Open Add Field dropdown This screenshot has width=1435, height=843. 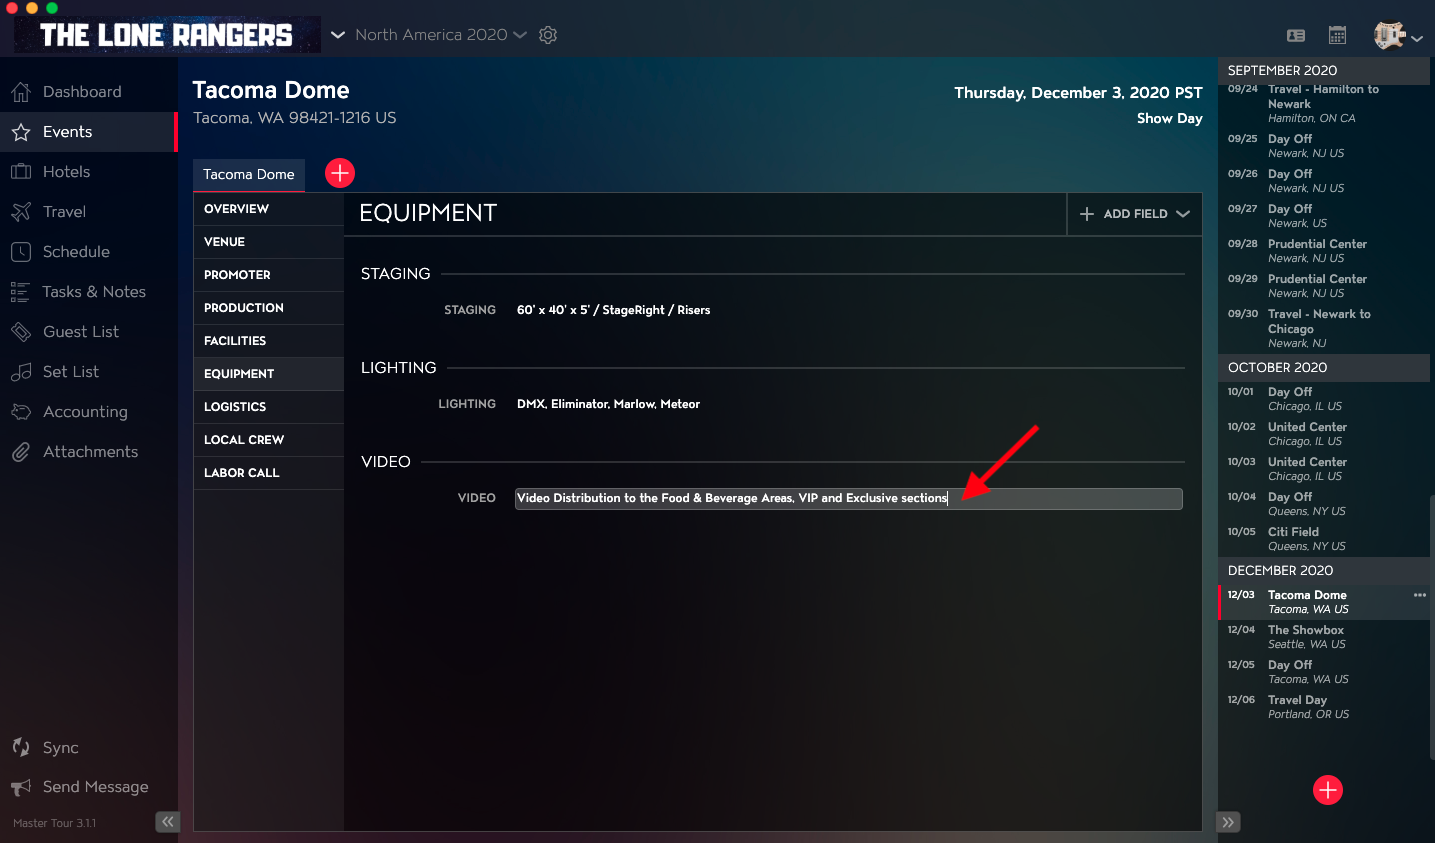[x=1135, y=214]
